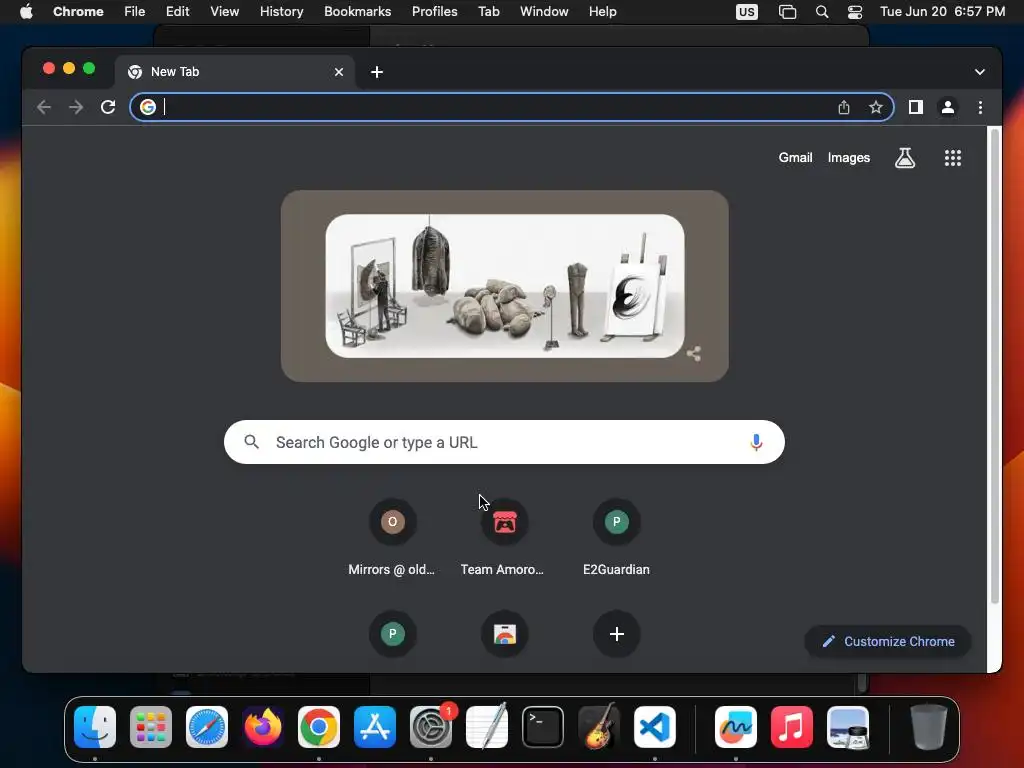Viewport: 1024px width, 768px height.
Task: Open Control Center in menu bar
Action: pyautogui.click(x=855, y=12)
